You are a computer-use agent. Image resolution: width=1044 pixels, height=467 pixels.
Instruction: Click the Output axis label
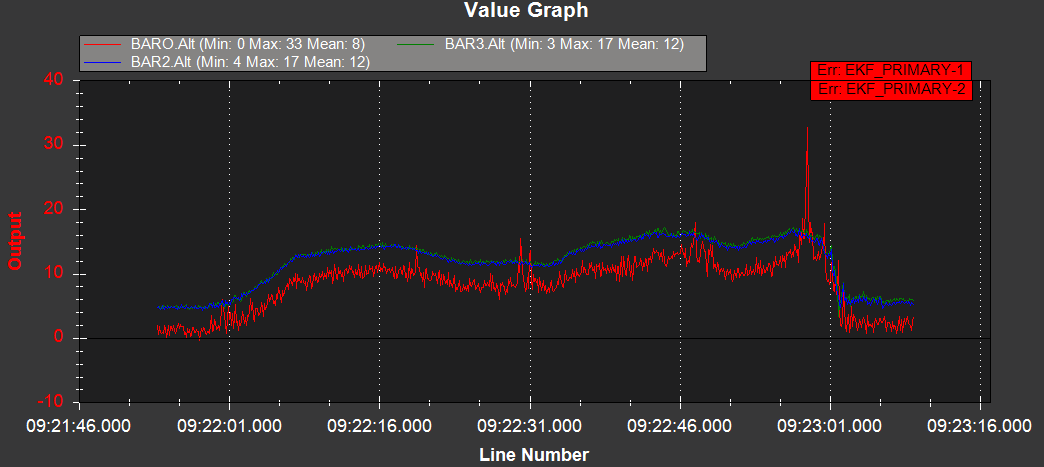15,240
